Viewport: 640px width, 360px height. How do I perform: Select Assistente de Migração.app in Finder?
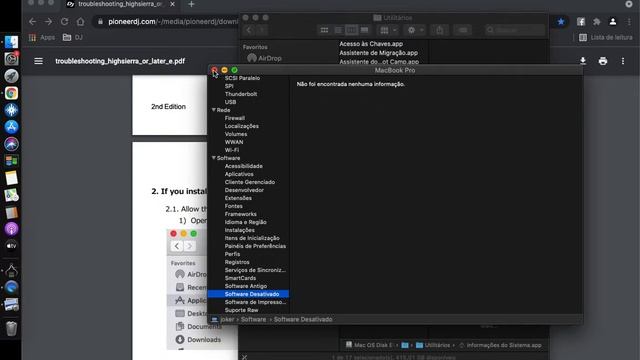click(x=378, y=53)
